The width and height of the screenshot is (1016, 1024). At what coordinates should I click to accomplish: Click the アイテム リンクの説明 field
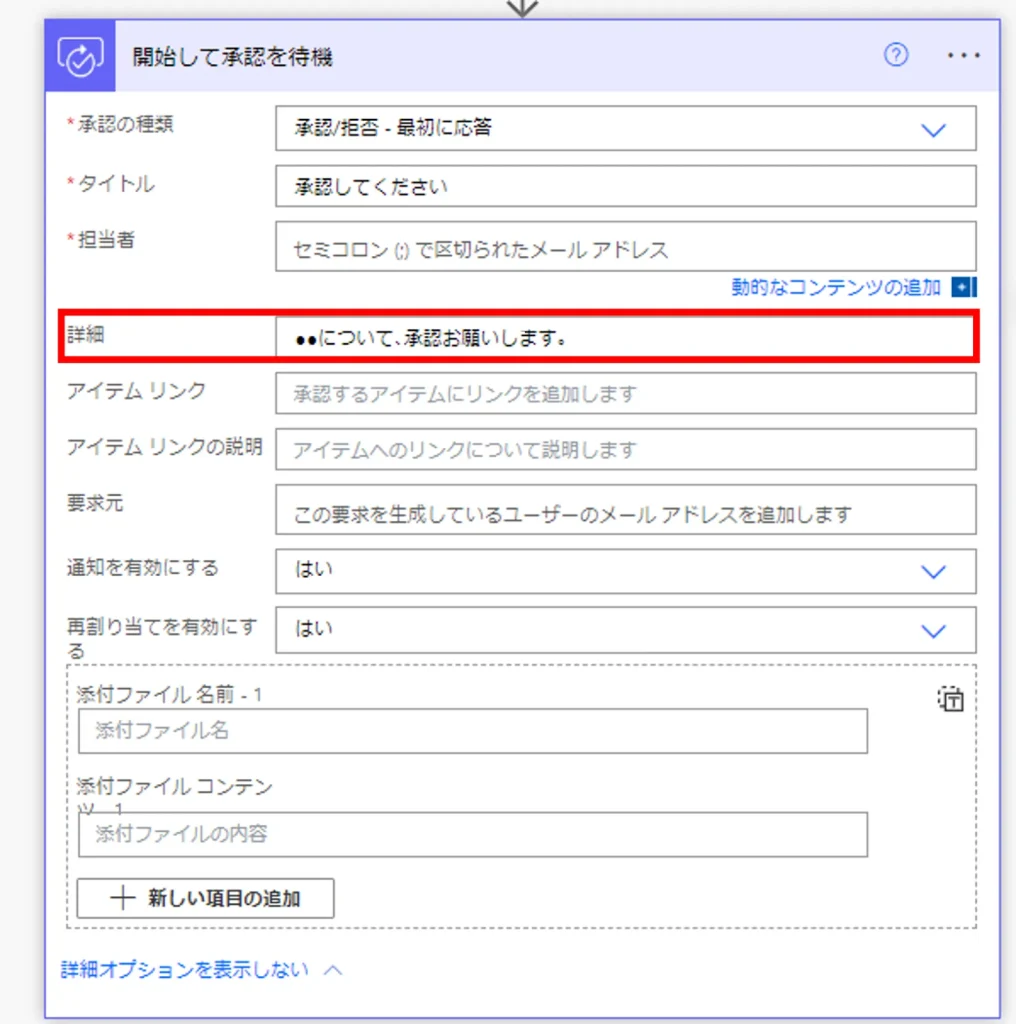(x=625, y=450)
